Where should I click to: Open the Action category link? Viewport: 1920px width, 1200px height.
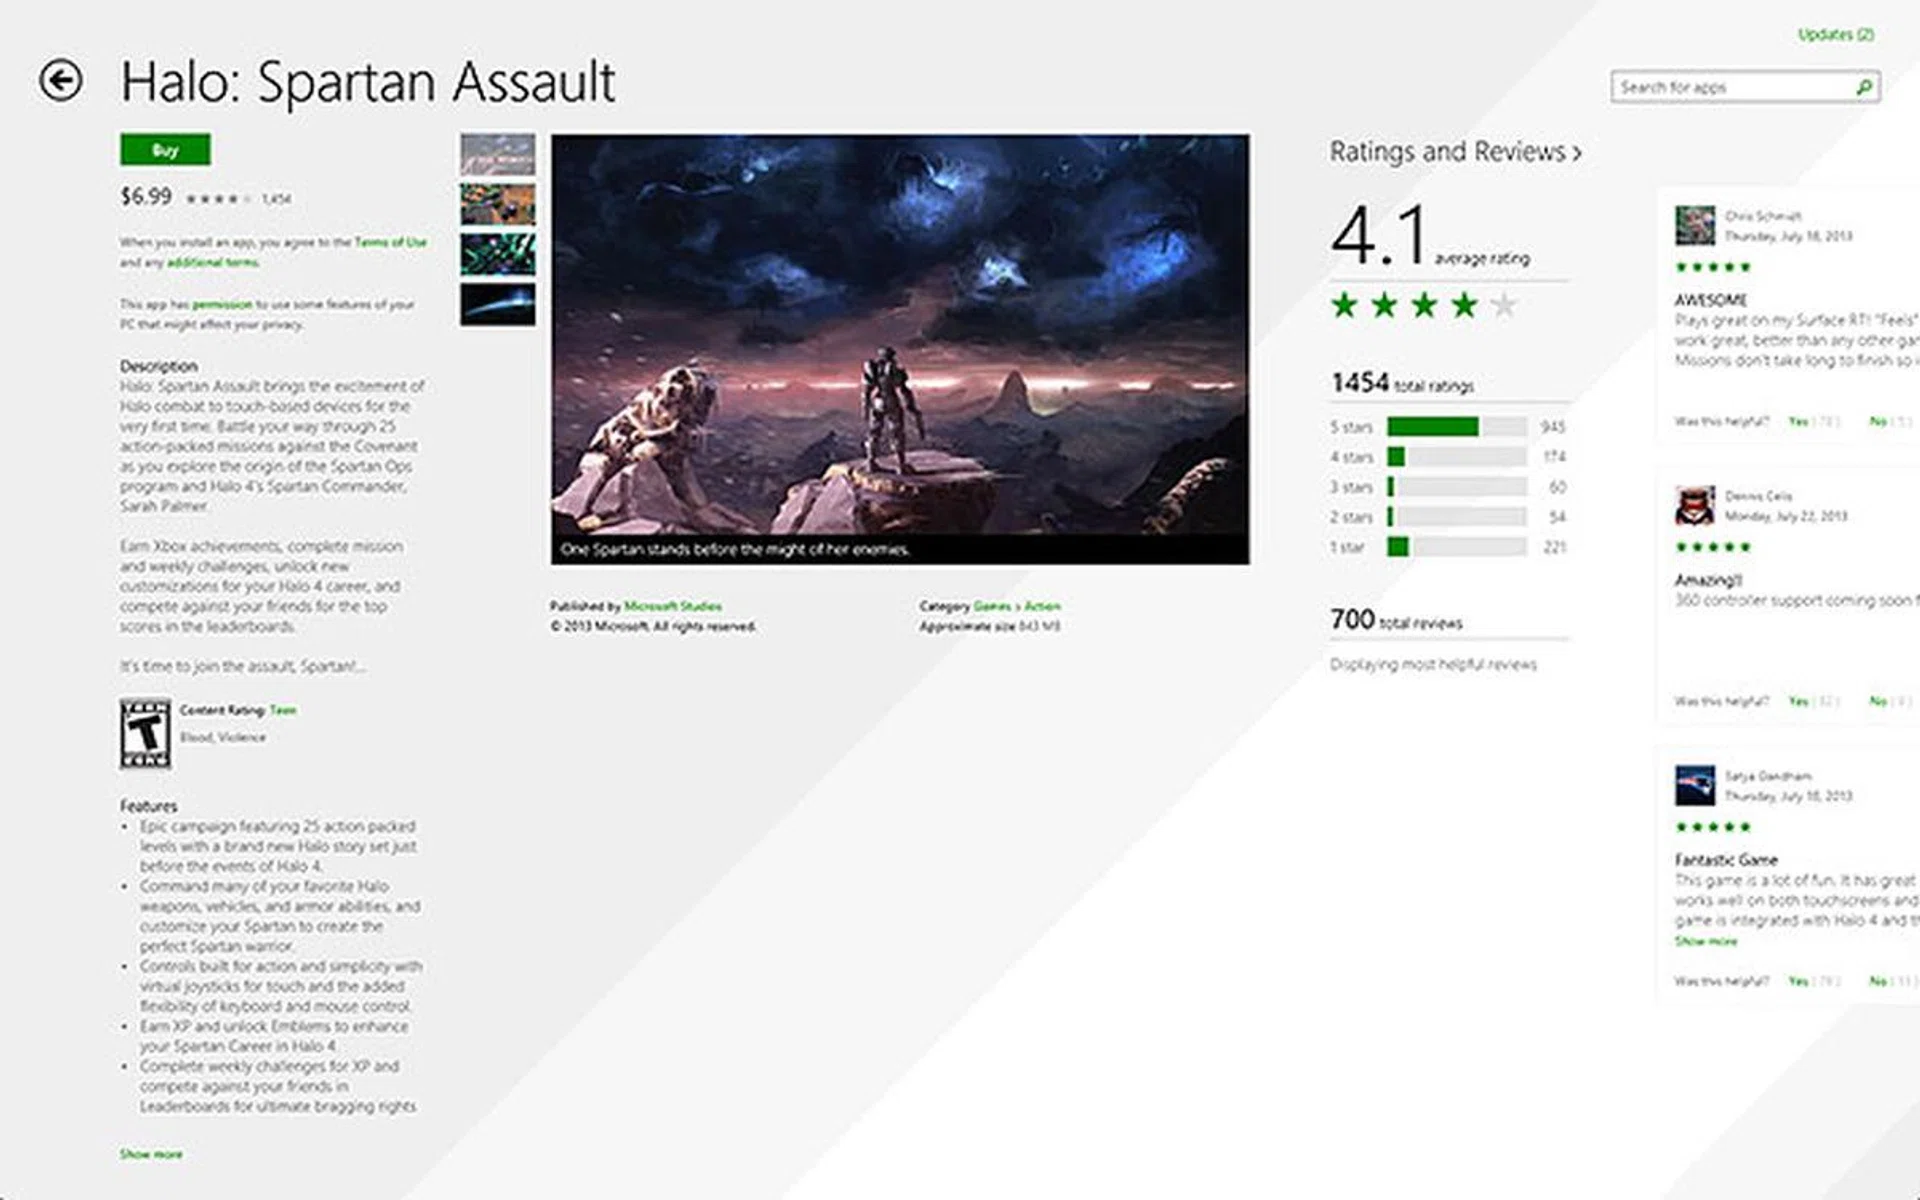tap(1042, 606)
